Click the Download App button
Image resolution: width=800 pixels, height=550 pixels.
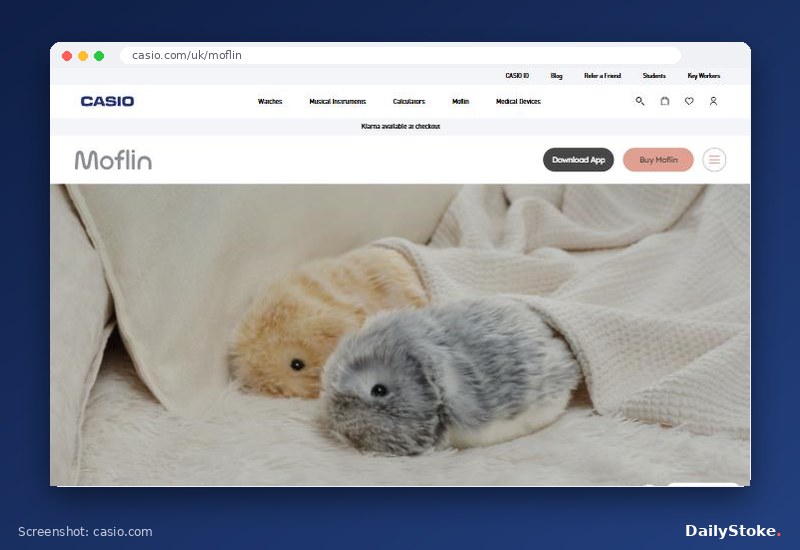tap(578, 160)
